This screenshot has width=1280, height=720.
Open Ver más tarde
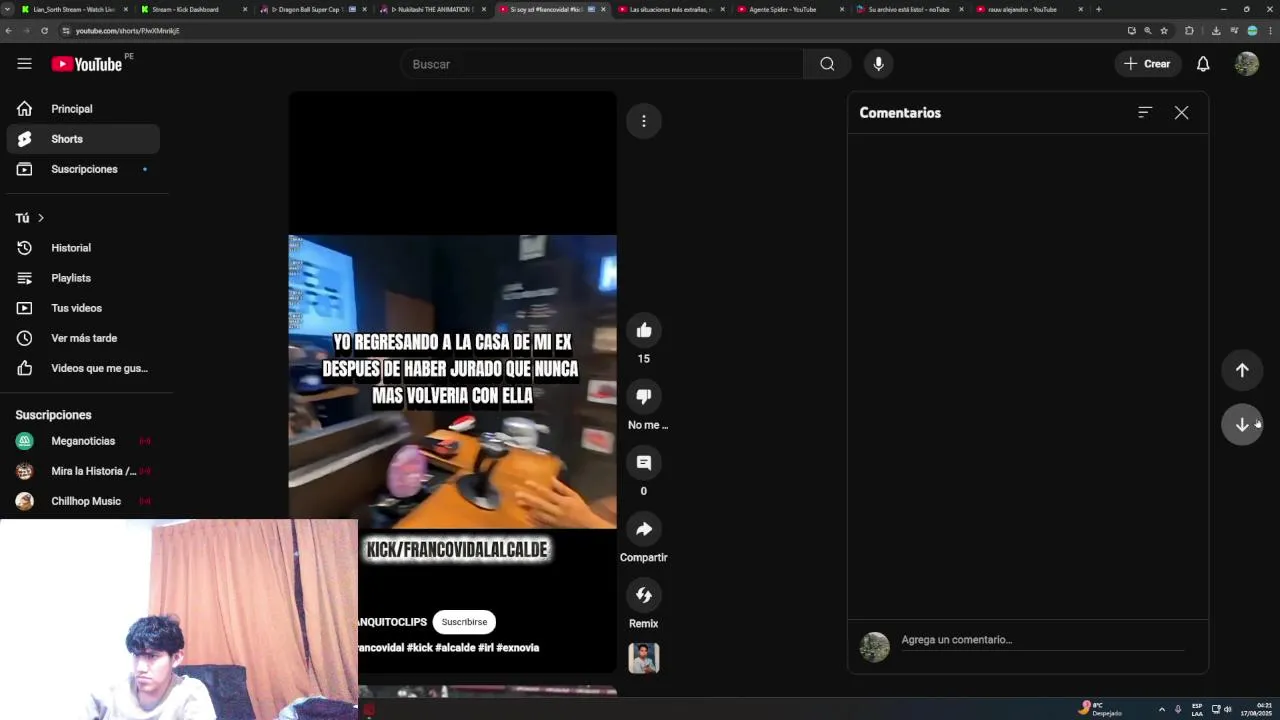[x=83, y=338]
